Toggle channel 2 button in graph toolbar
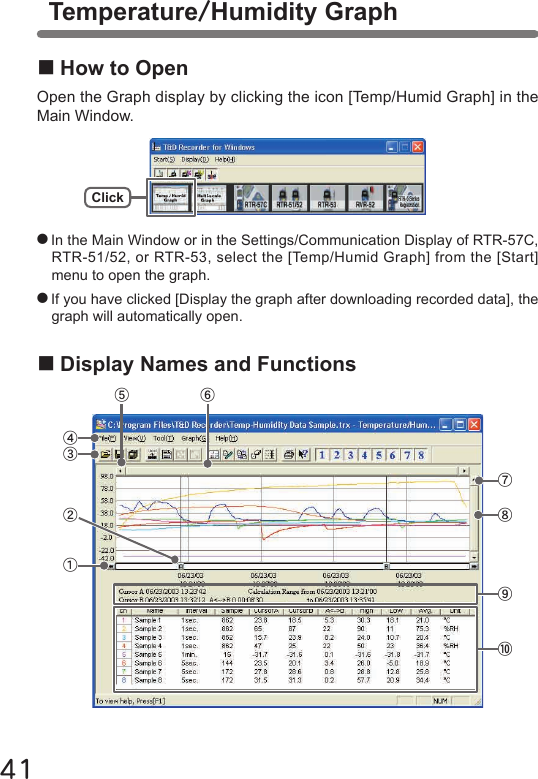 pos(336,455)
